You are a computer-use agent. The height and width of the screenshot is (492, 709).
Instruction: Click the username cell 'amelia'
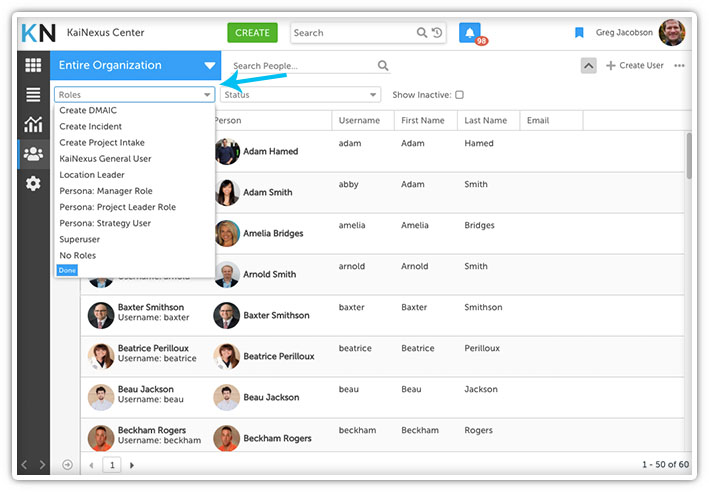point(352,226)
